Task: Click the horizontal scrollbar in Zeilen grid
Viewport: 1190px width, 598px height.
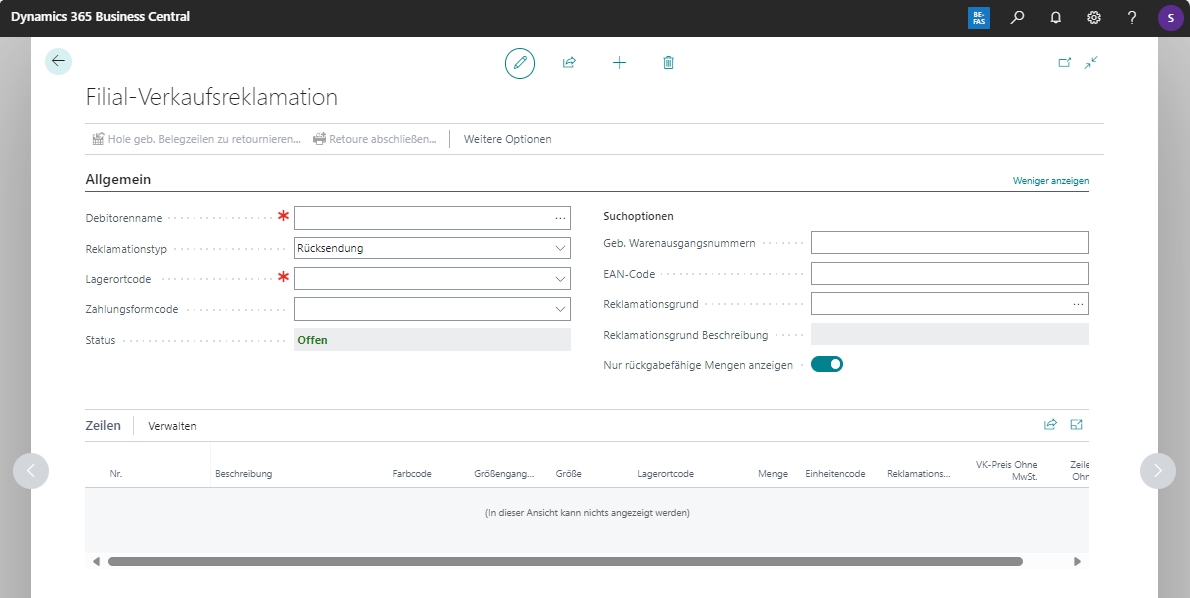Action: [x=565, y=562]
